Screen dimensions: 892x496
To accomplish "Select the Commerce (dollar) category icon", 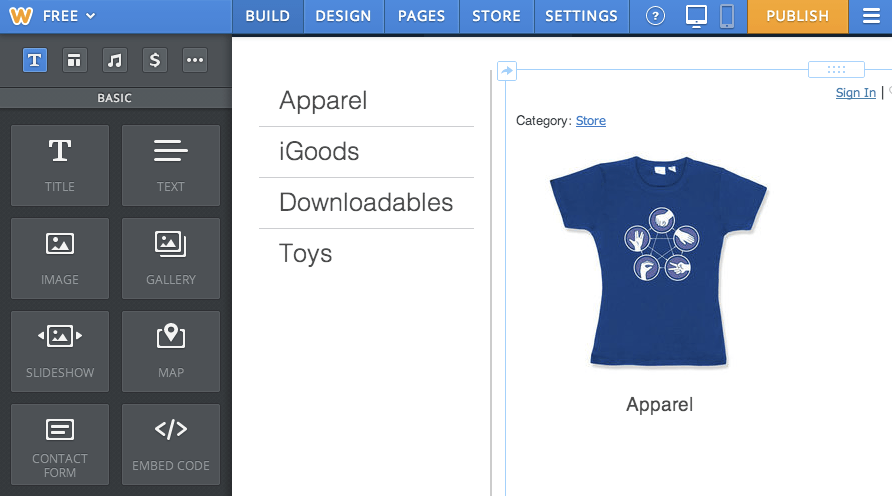I will (155, 60).
